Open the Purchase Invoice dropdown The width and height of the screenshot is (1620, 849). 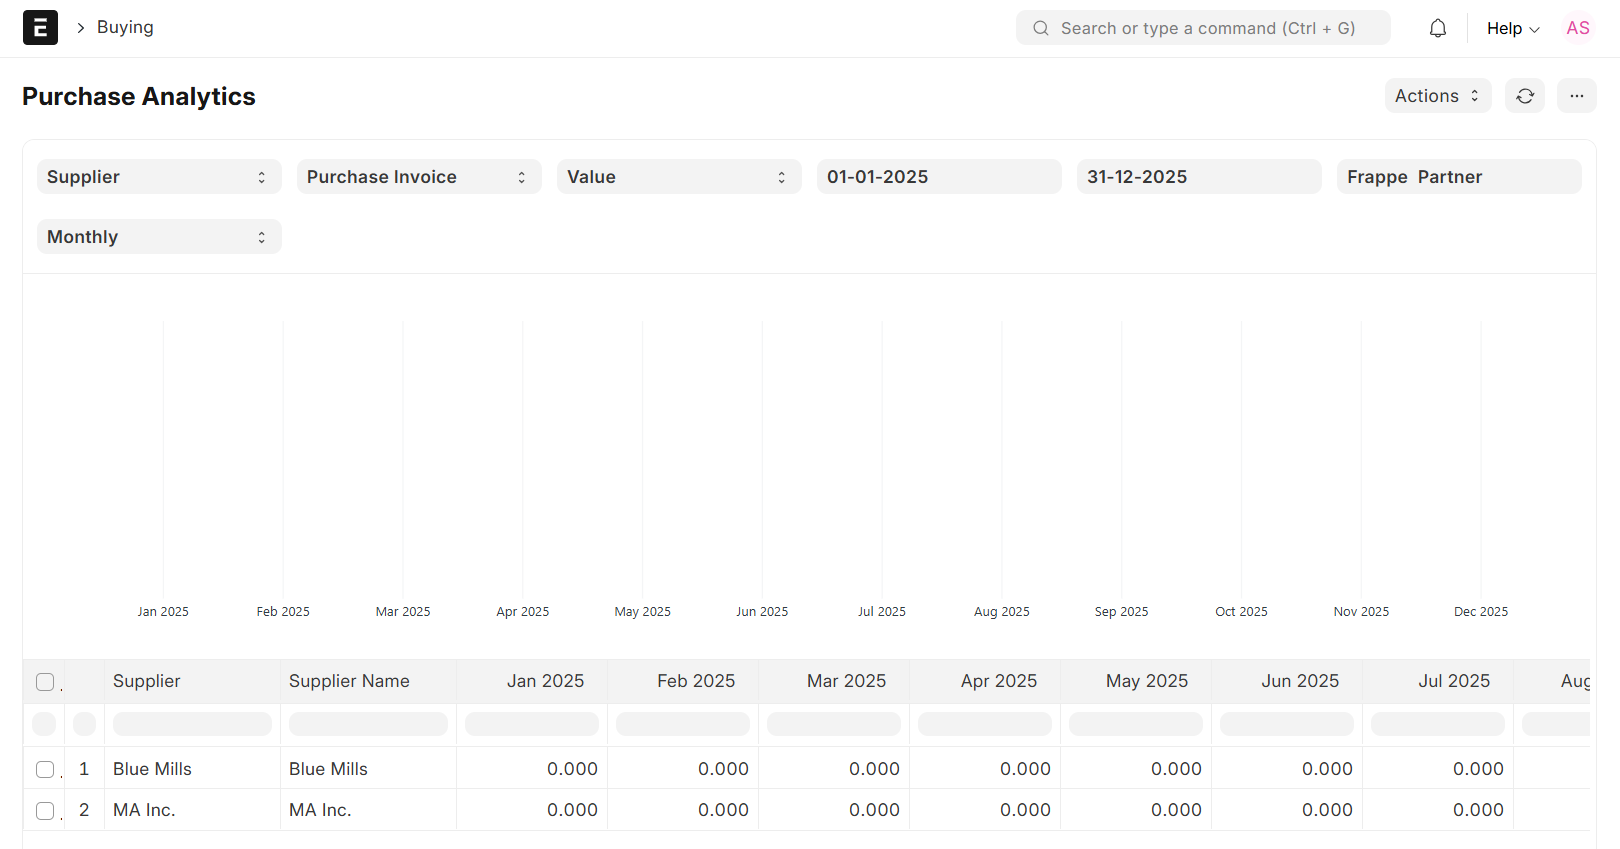pyautogui.click(x=419, y=177)
